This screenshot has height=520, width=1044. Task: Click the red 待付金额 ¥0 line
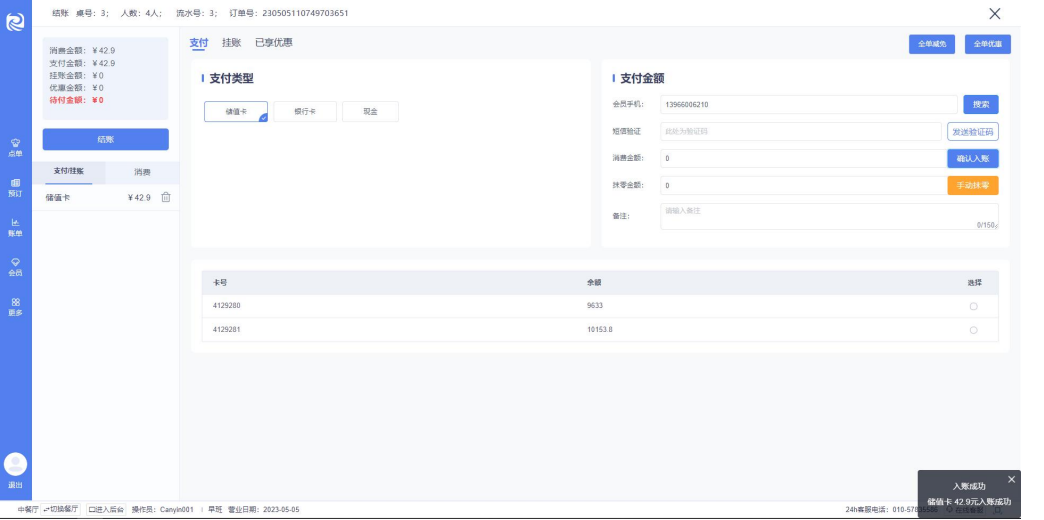pyautogui.click(x=77, y=100)
